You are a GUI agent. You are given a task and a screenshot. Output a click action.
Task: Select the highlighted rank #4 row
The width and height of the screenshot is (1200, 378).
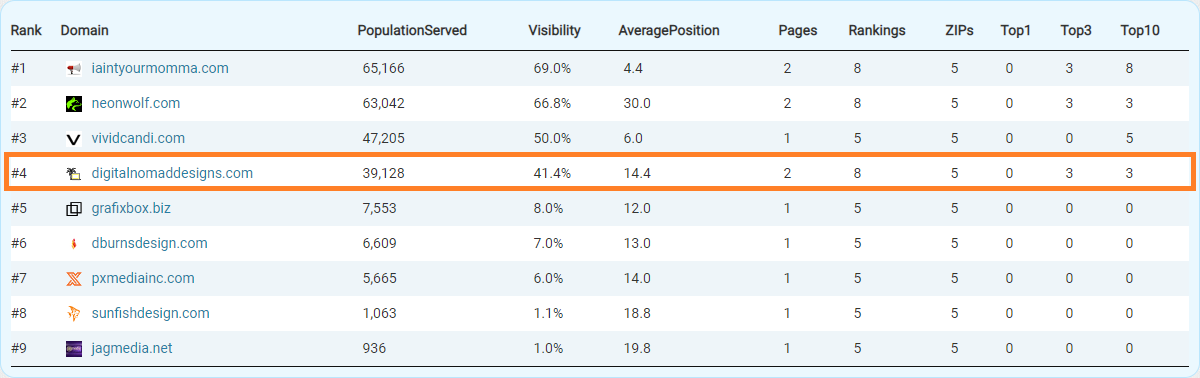coord(600,173)
